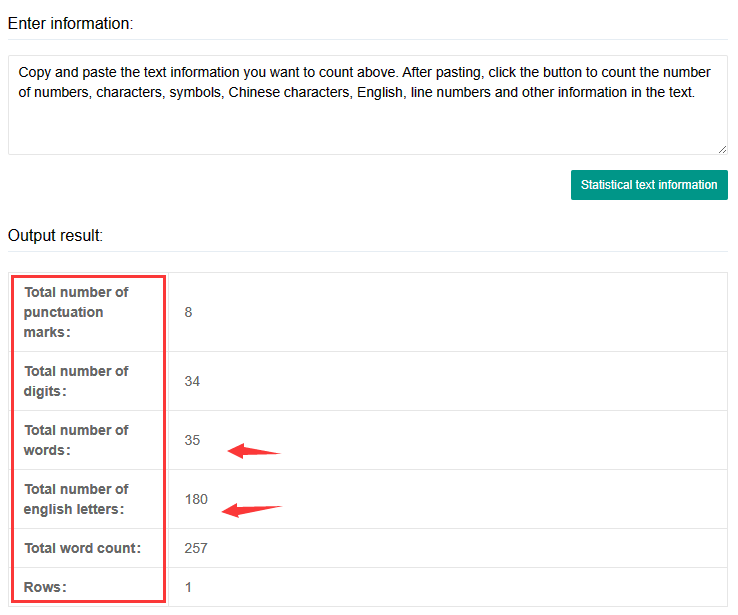Click the digits count value 34
738x615 pixels.
tap(192, 381)
